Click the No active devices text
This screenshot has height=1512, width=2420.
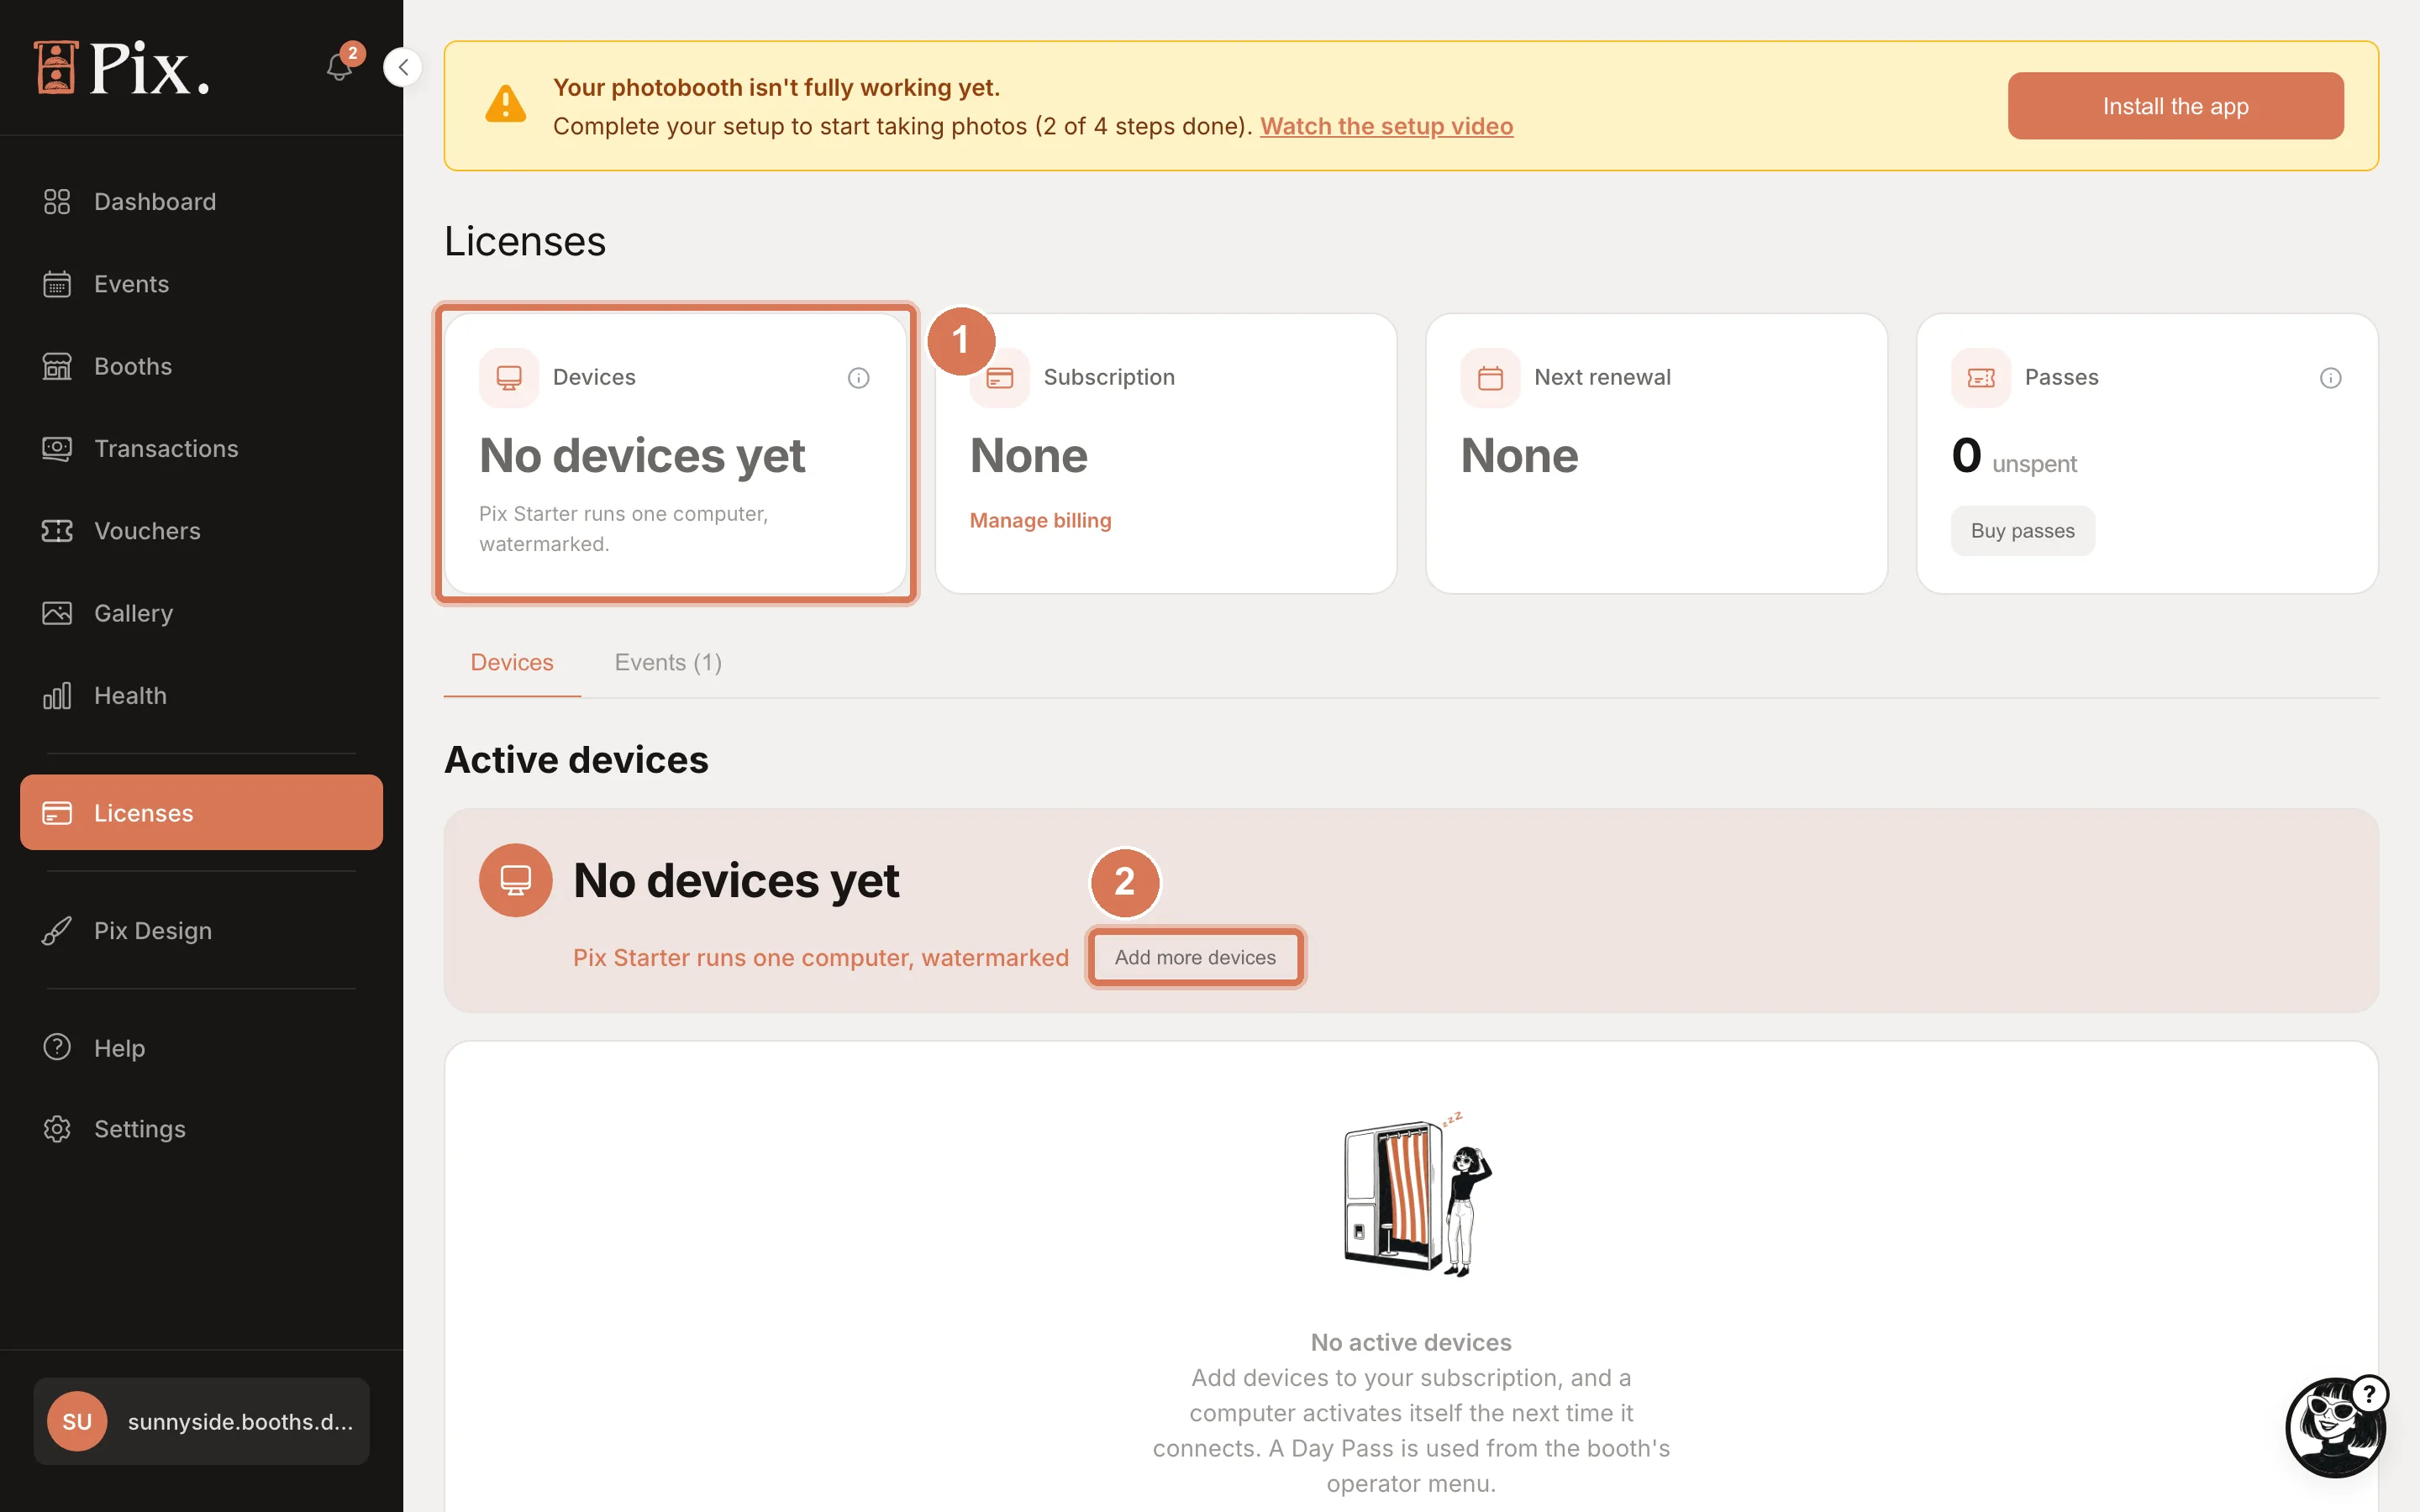click(x=1411, y=1343)
